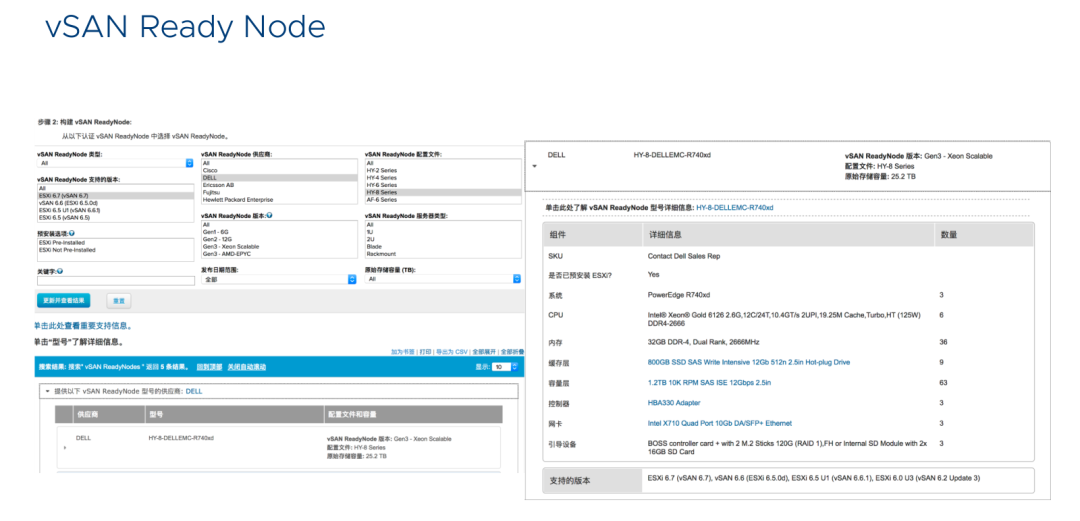This screenshot has width=1080, height=521.
Task: Click the 全部折叠 link
Action: (512, 351)
